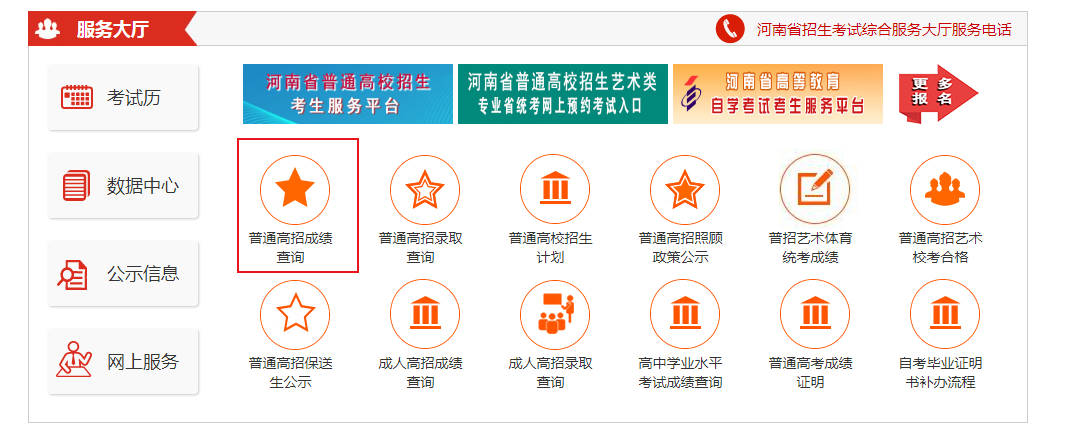1072x433 pixels.
Task: Open 网上服务 sidebar item
Action: [x=123, y=362]
